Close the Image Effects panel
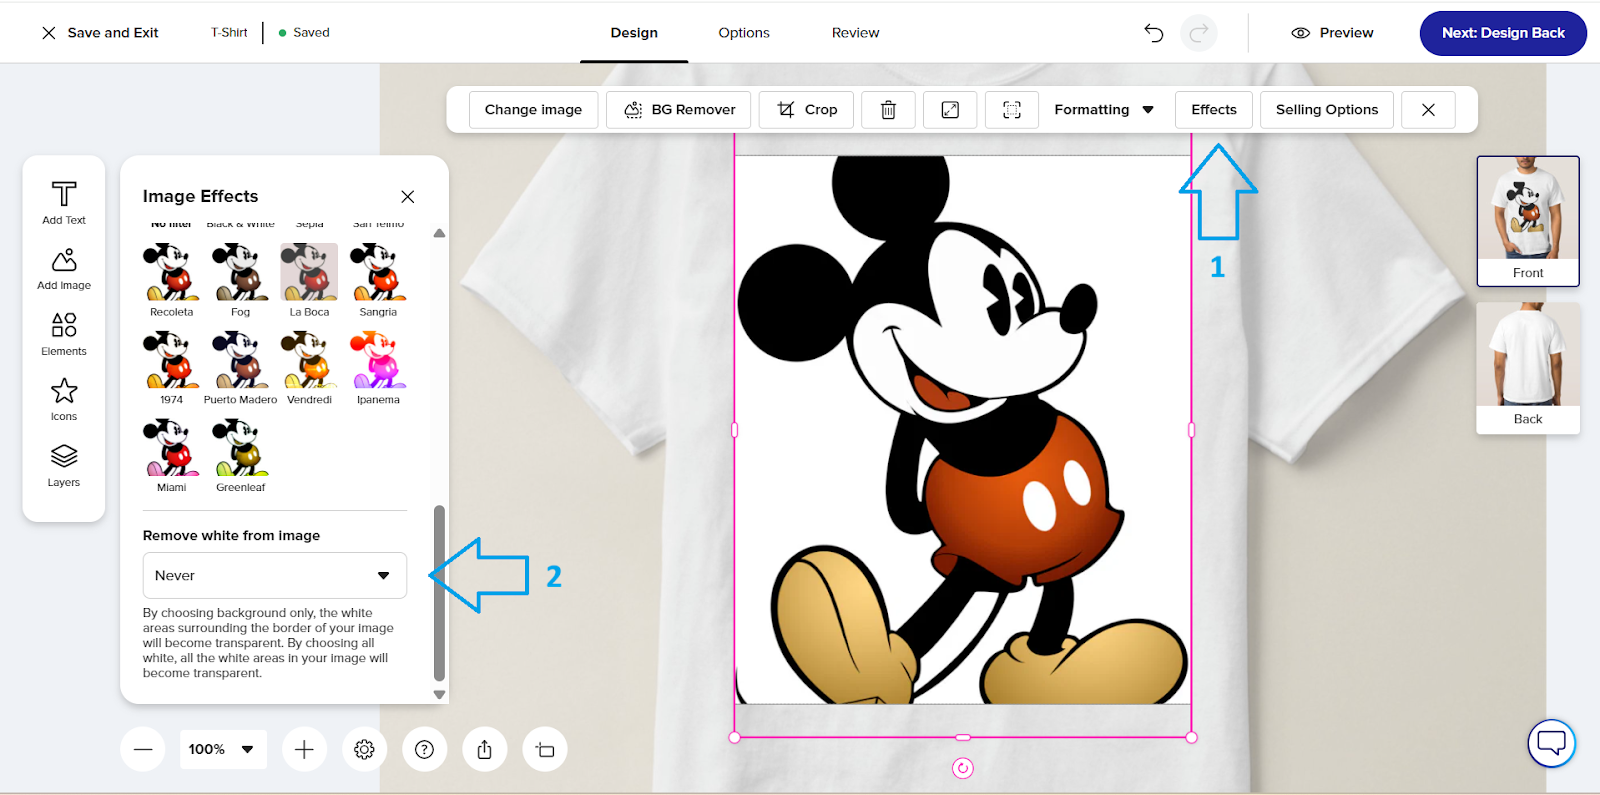The height and width of the screenshot is (795, 1600). click(408, 197)
